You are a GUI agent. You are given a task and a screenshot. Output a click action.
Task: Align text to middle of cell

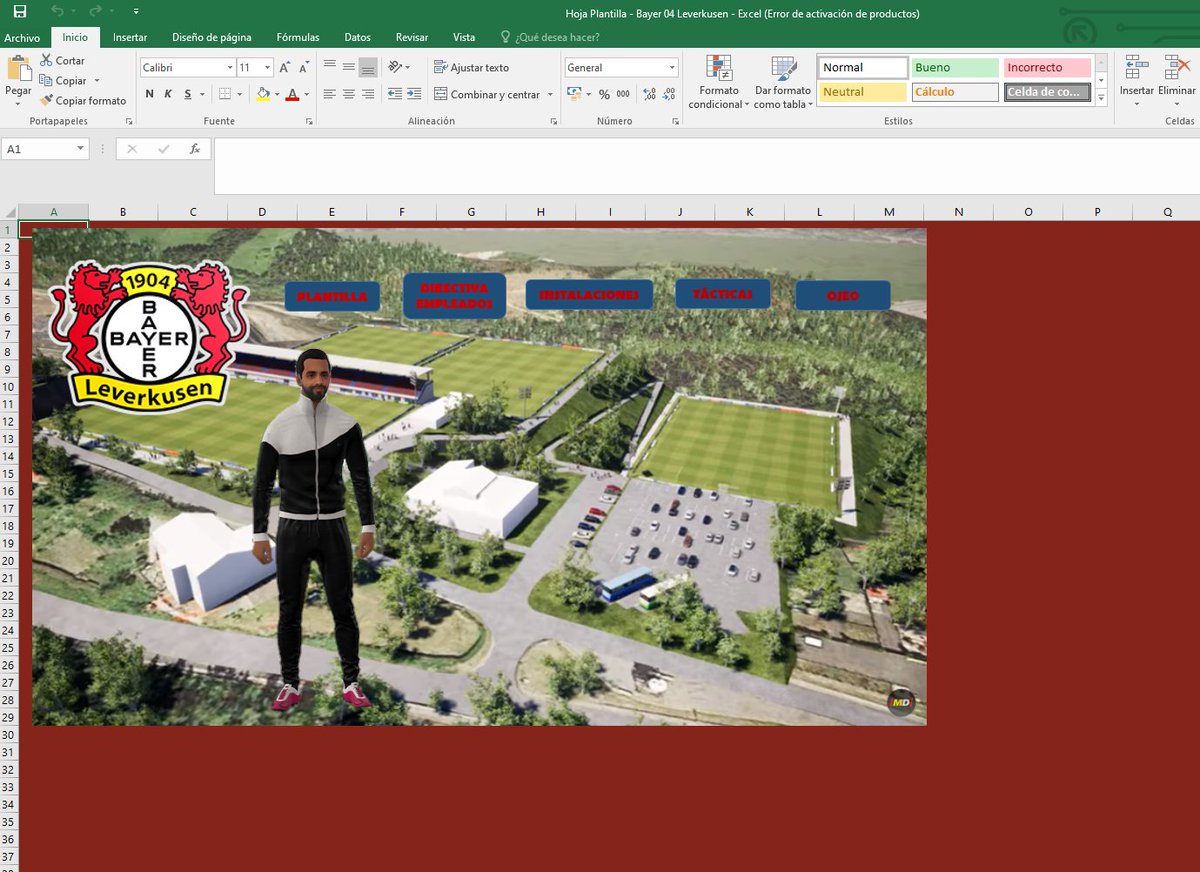pyautogui.click(x=349, y=67)
